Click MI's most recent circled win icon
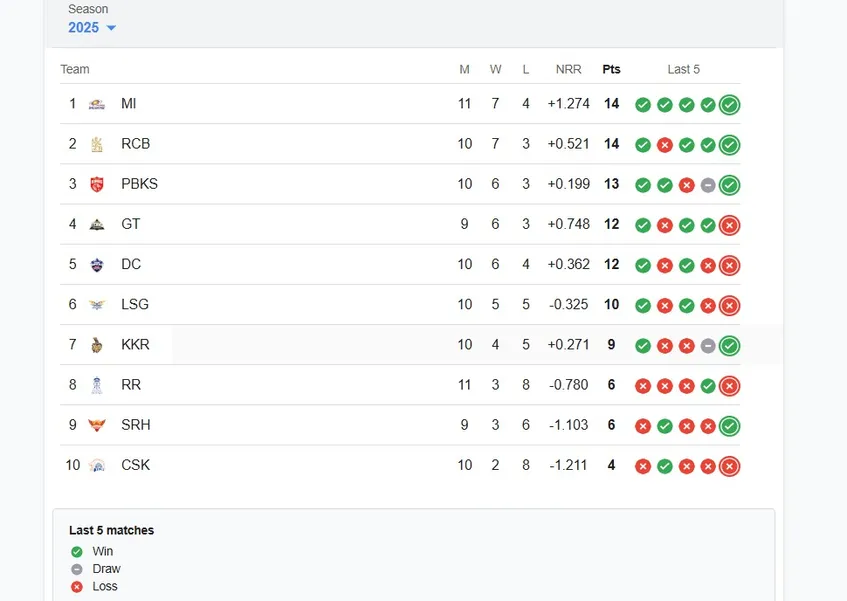847x601 pixels. tap(730, 105)
